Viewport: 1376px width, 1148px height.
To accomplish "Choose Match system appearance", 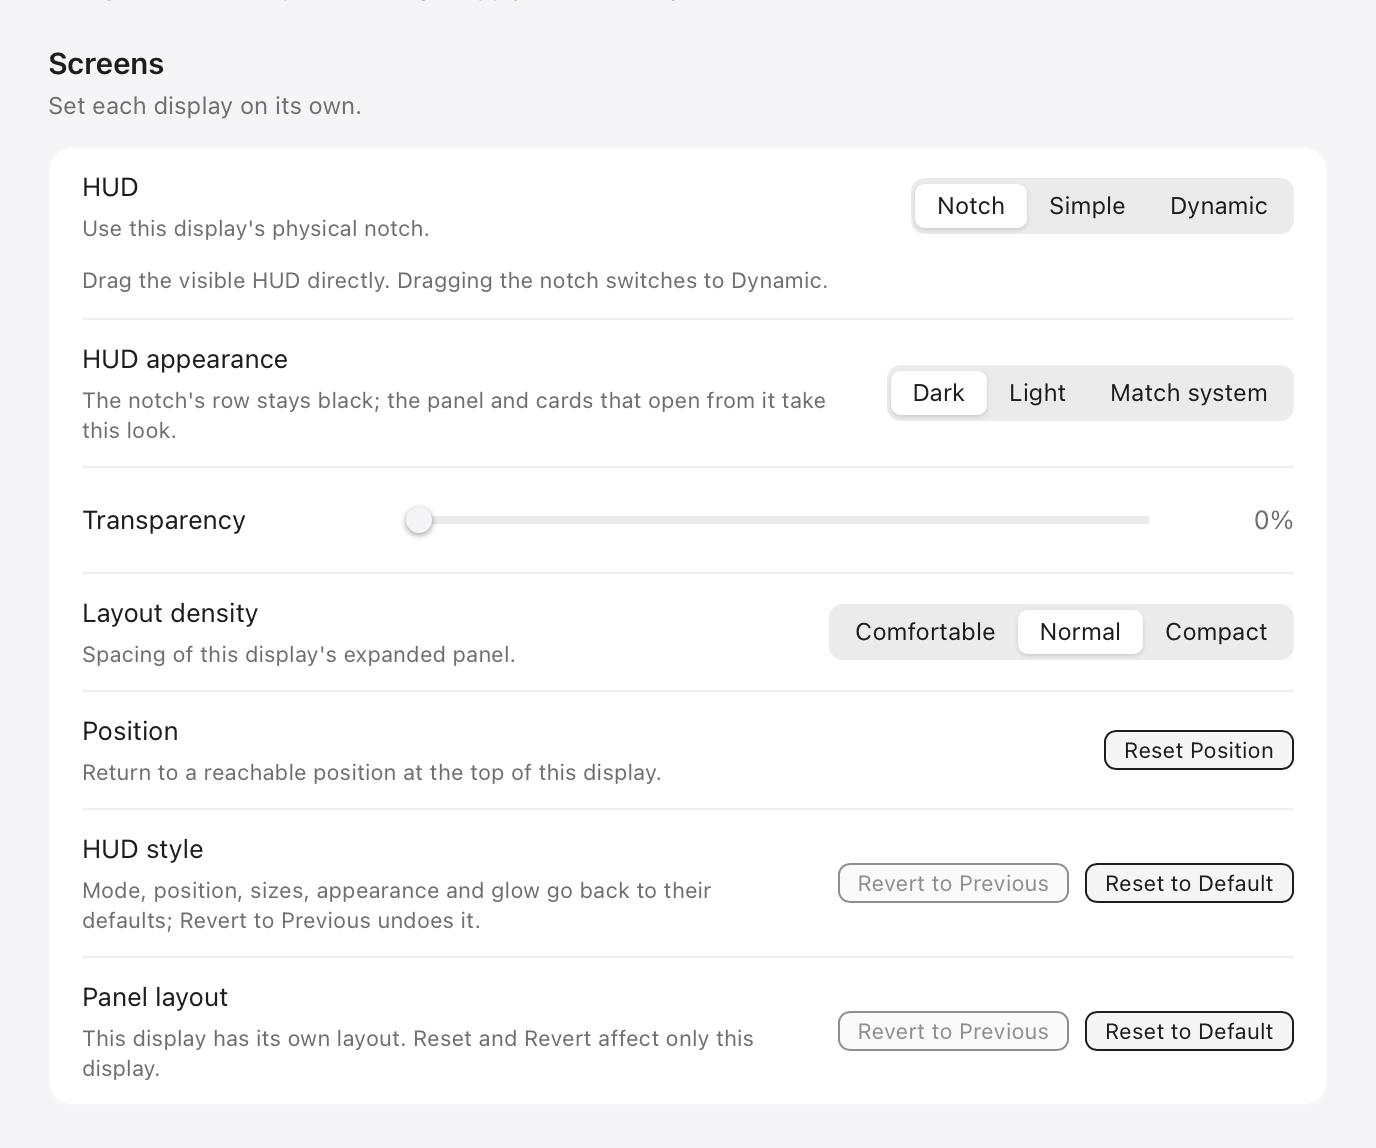I will 1188,393.
